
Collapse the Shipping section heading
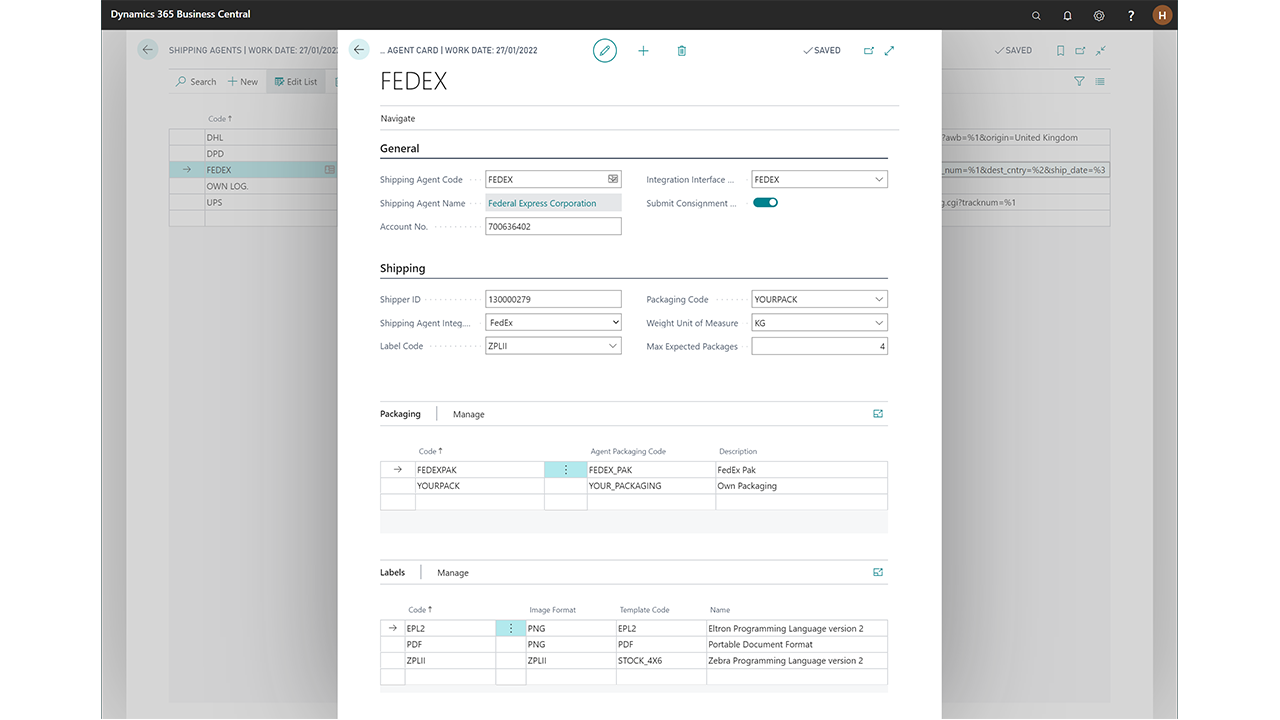[x=403, y=268]
